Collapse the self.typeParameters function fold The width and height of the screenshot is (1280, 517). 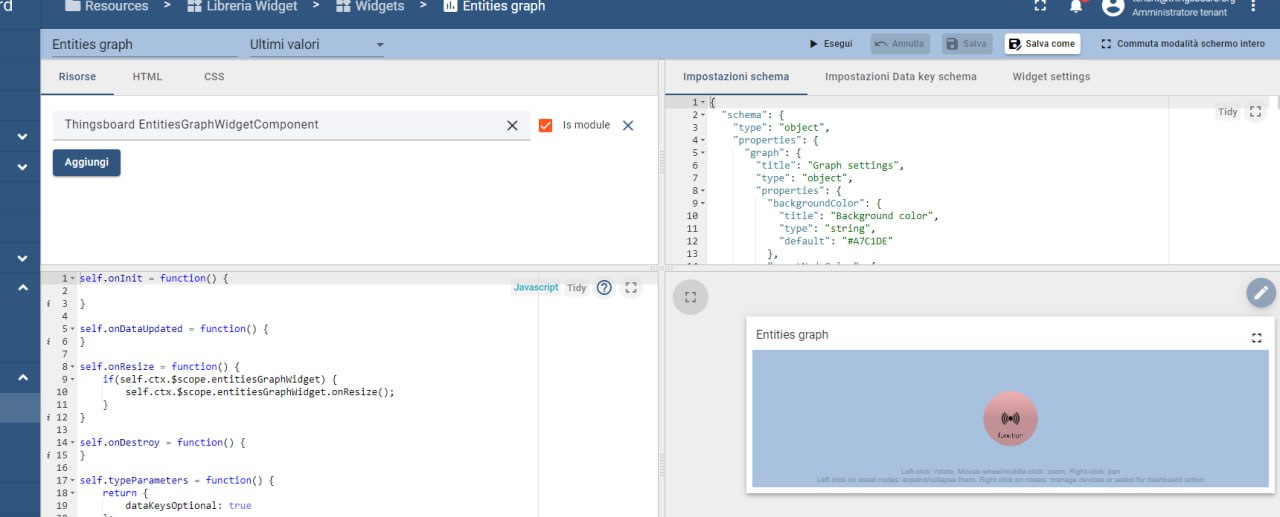(x=72, y=480)
